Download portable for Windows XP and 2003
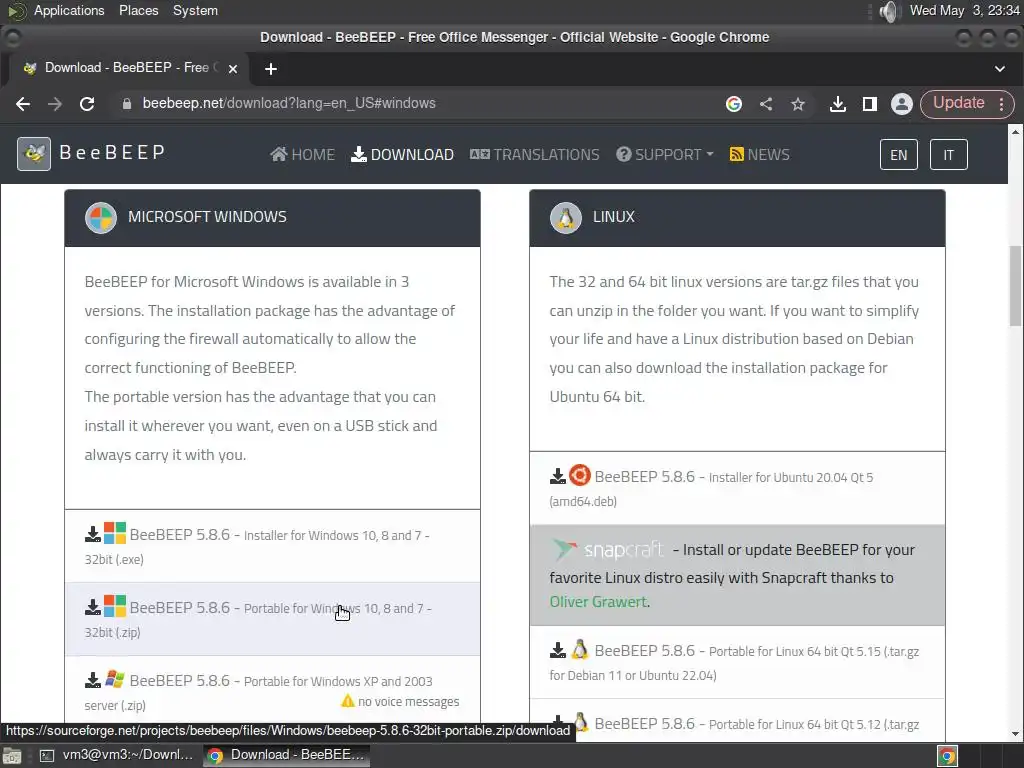This screenshot has height=768, width=1024. tap(272, 692)
